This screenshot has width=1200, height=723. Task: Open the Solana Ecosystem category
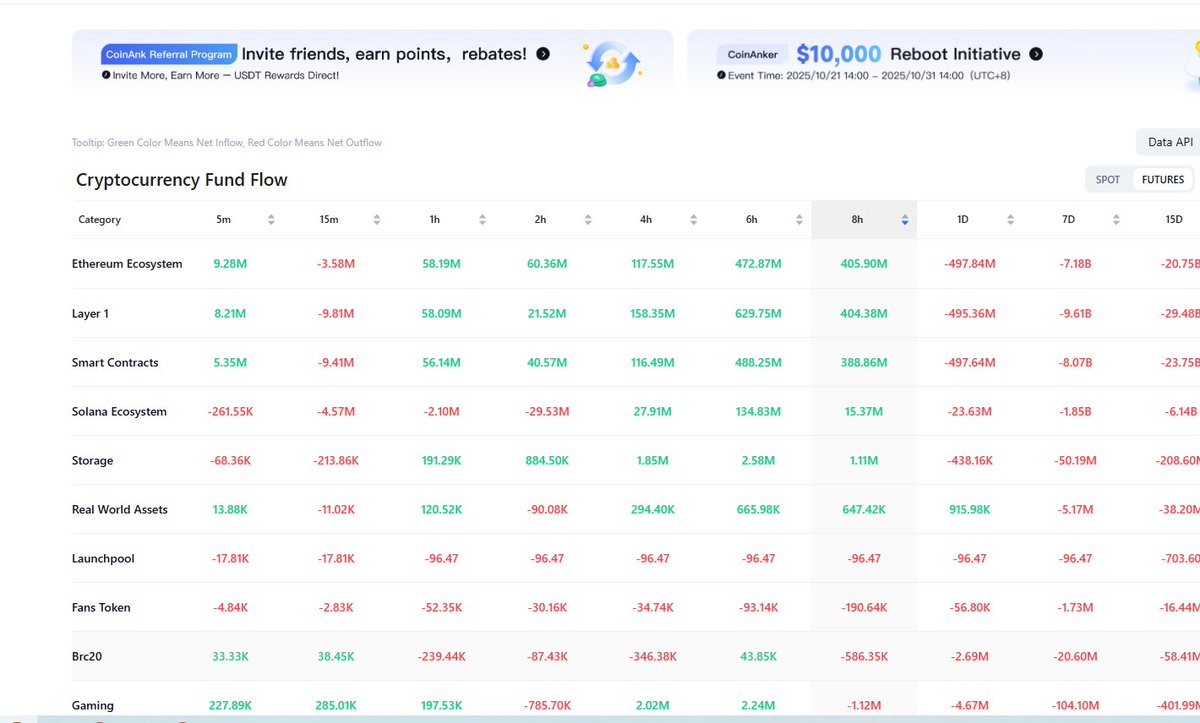click(119, 412)
